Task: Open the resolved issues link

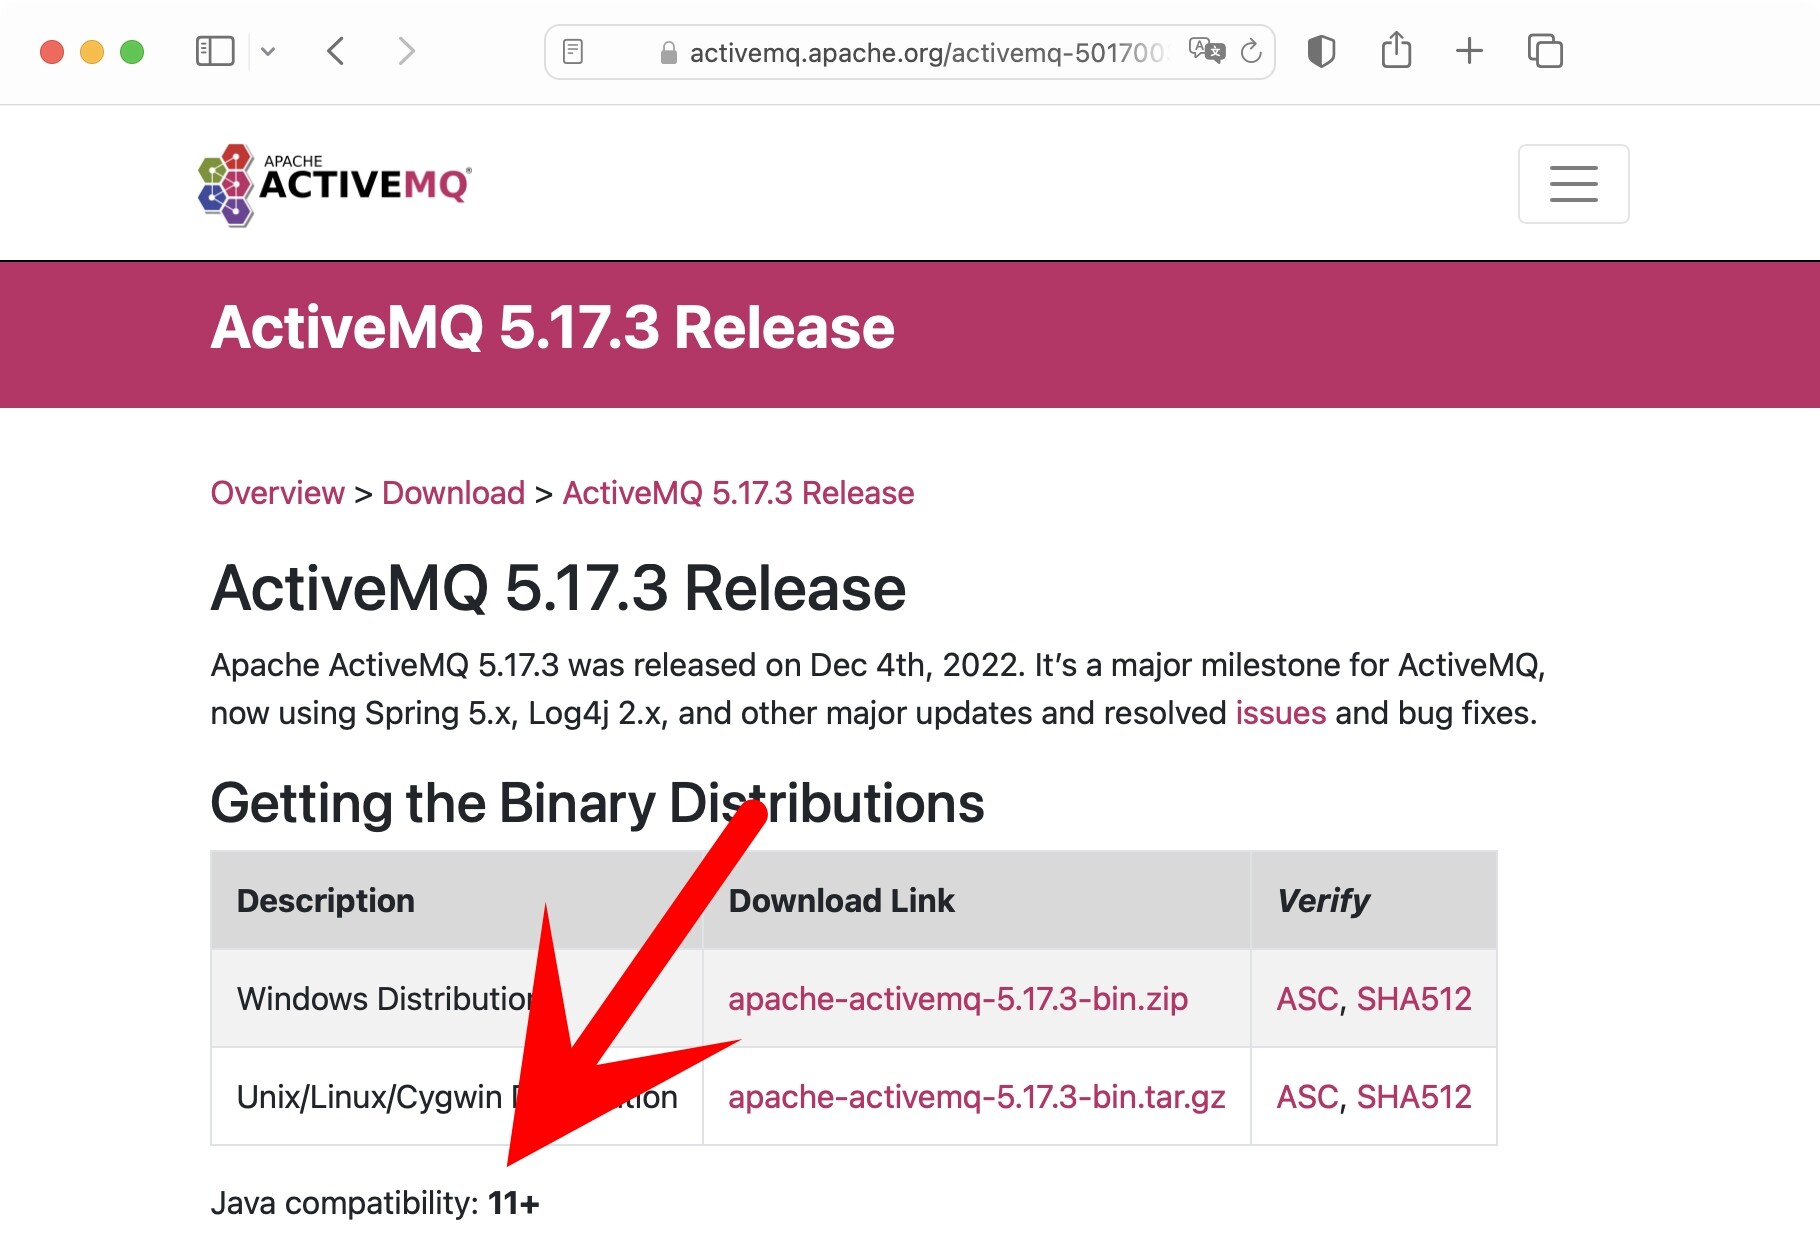Action: [1280, 713]
